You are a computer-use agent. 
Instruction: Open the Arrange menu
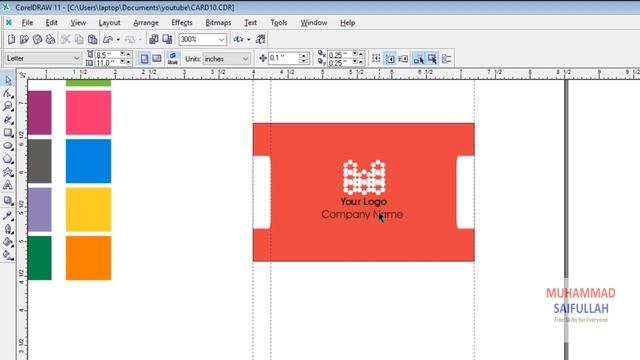tap(146, 23)
